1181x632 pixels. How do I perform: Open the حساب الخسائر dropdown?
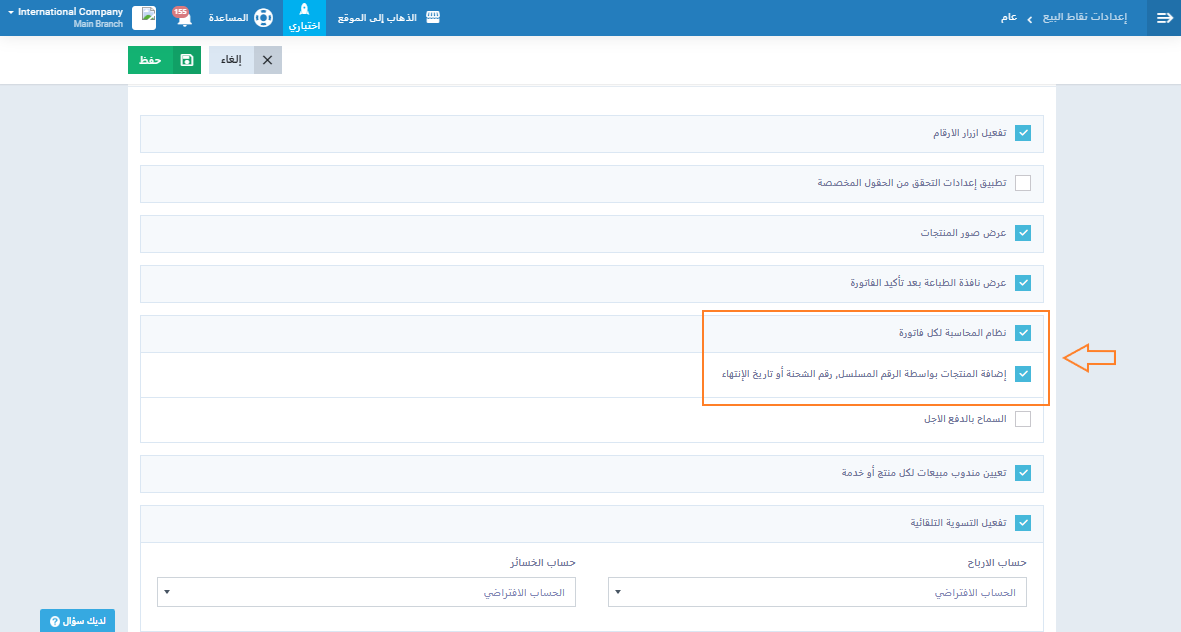[x=366, y=592]
